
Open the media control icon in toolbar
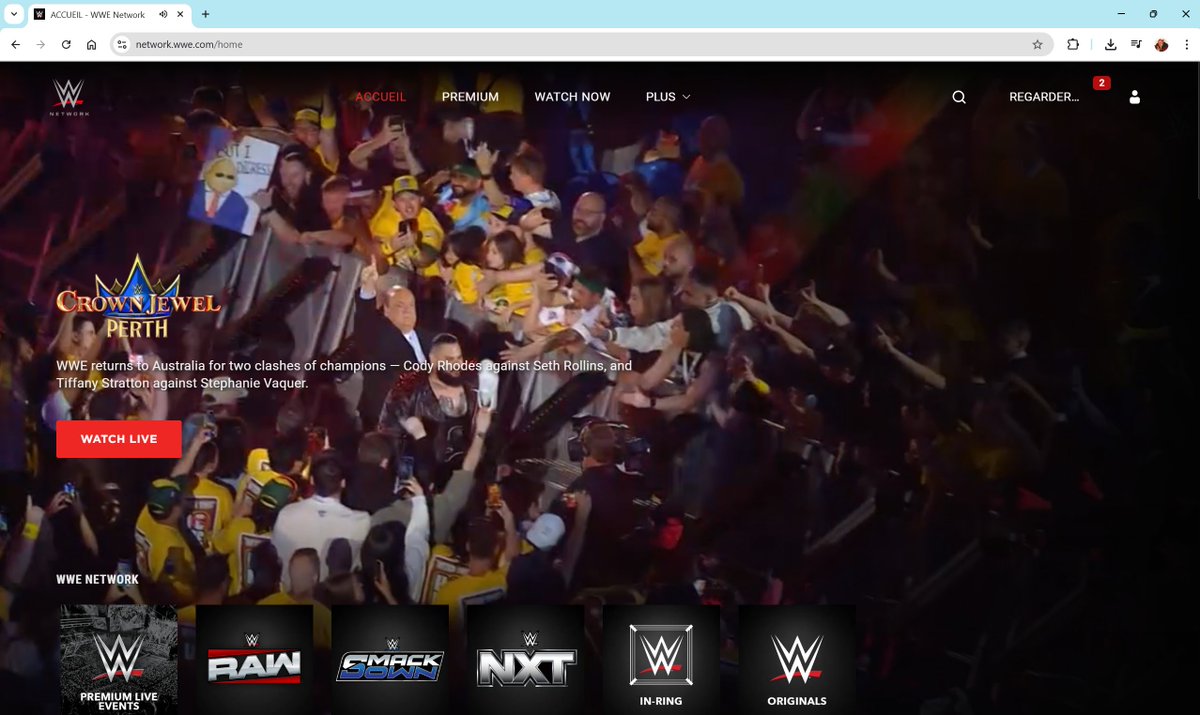(x=1136, y=44)
